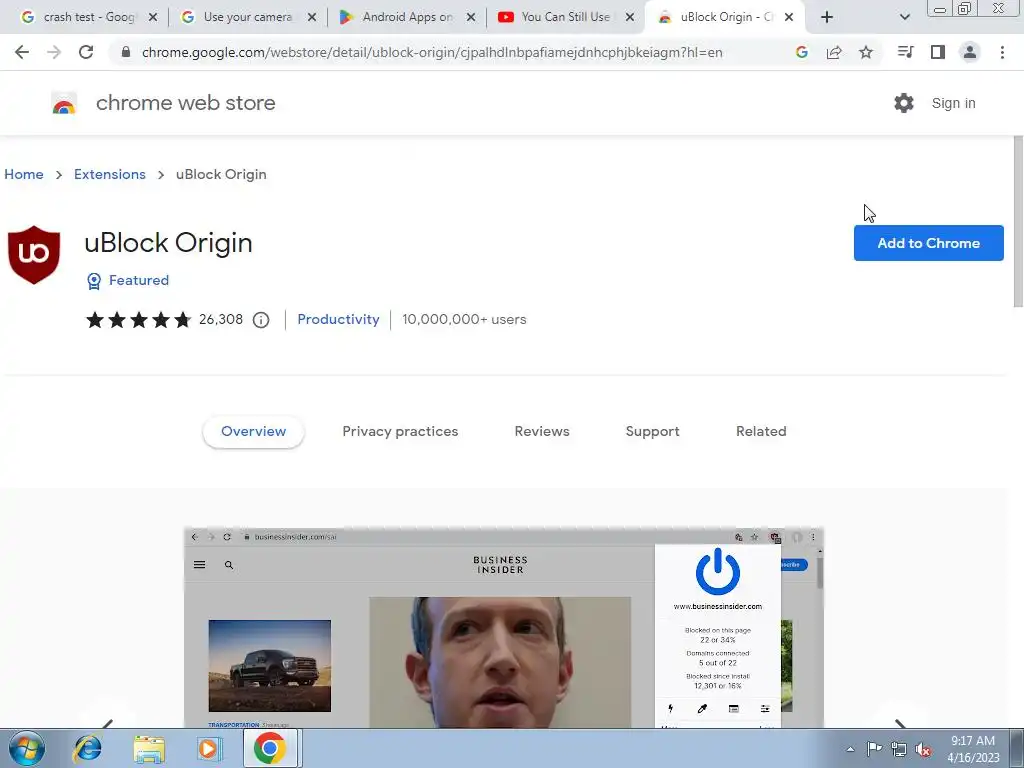Go back using the browser back arrow
The image size is (1024, 768).
[x=22, y=52]
